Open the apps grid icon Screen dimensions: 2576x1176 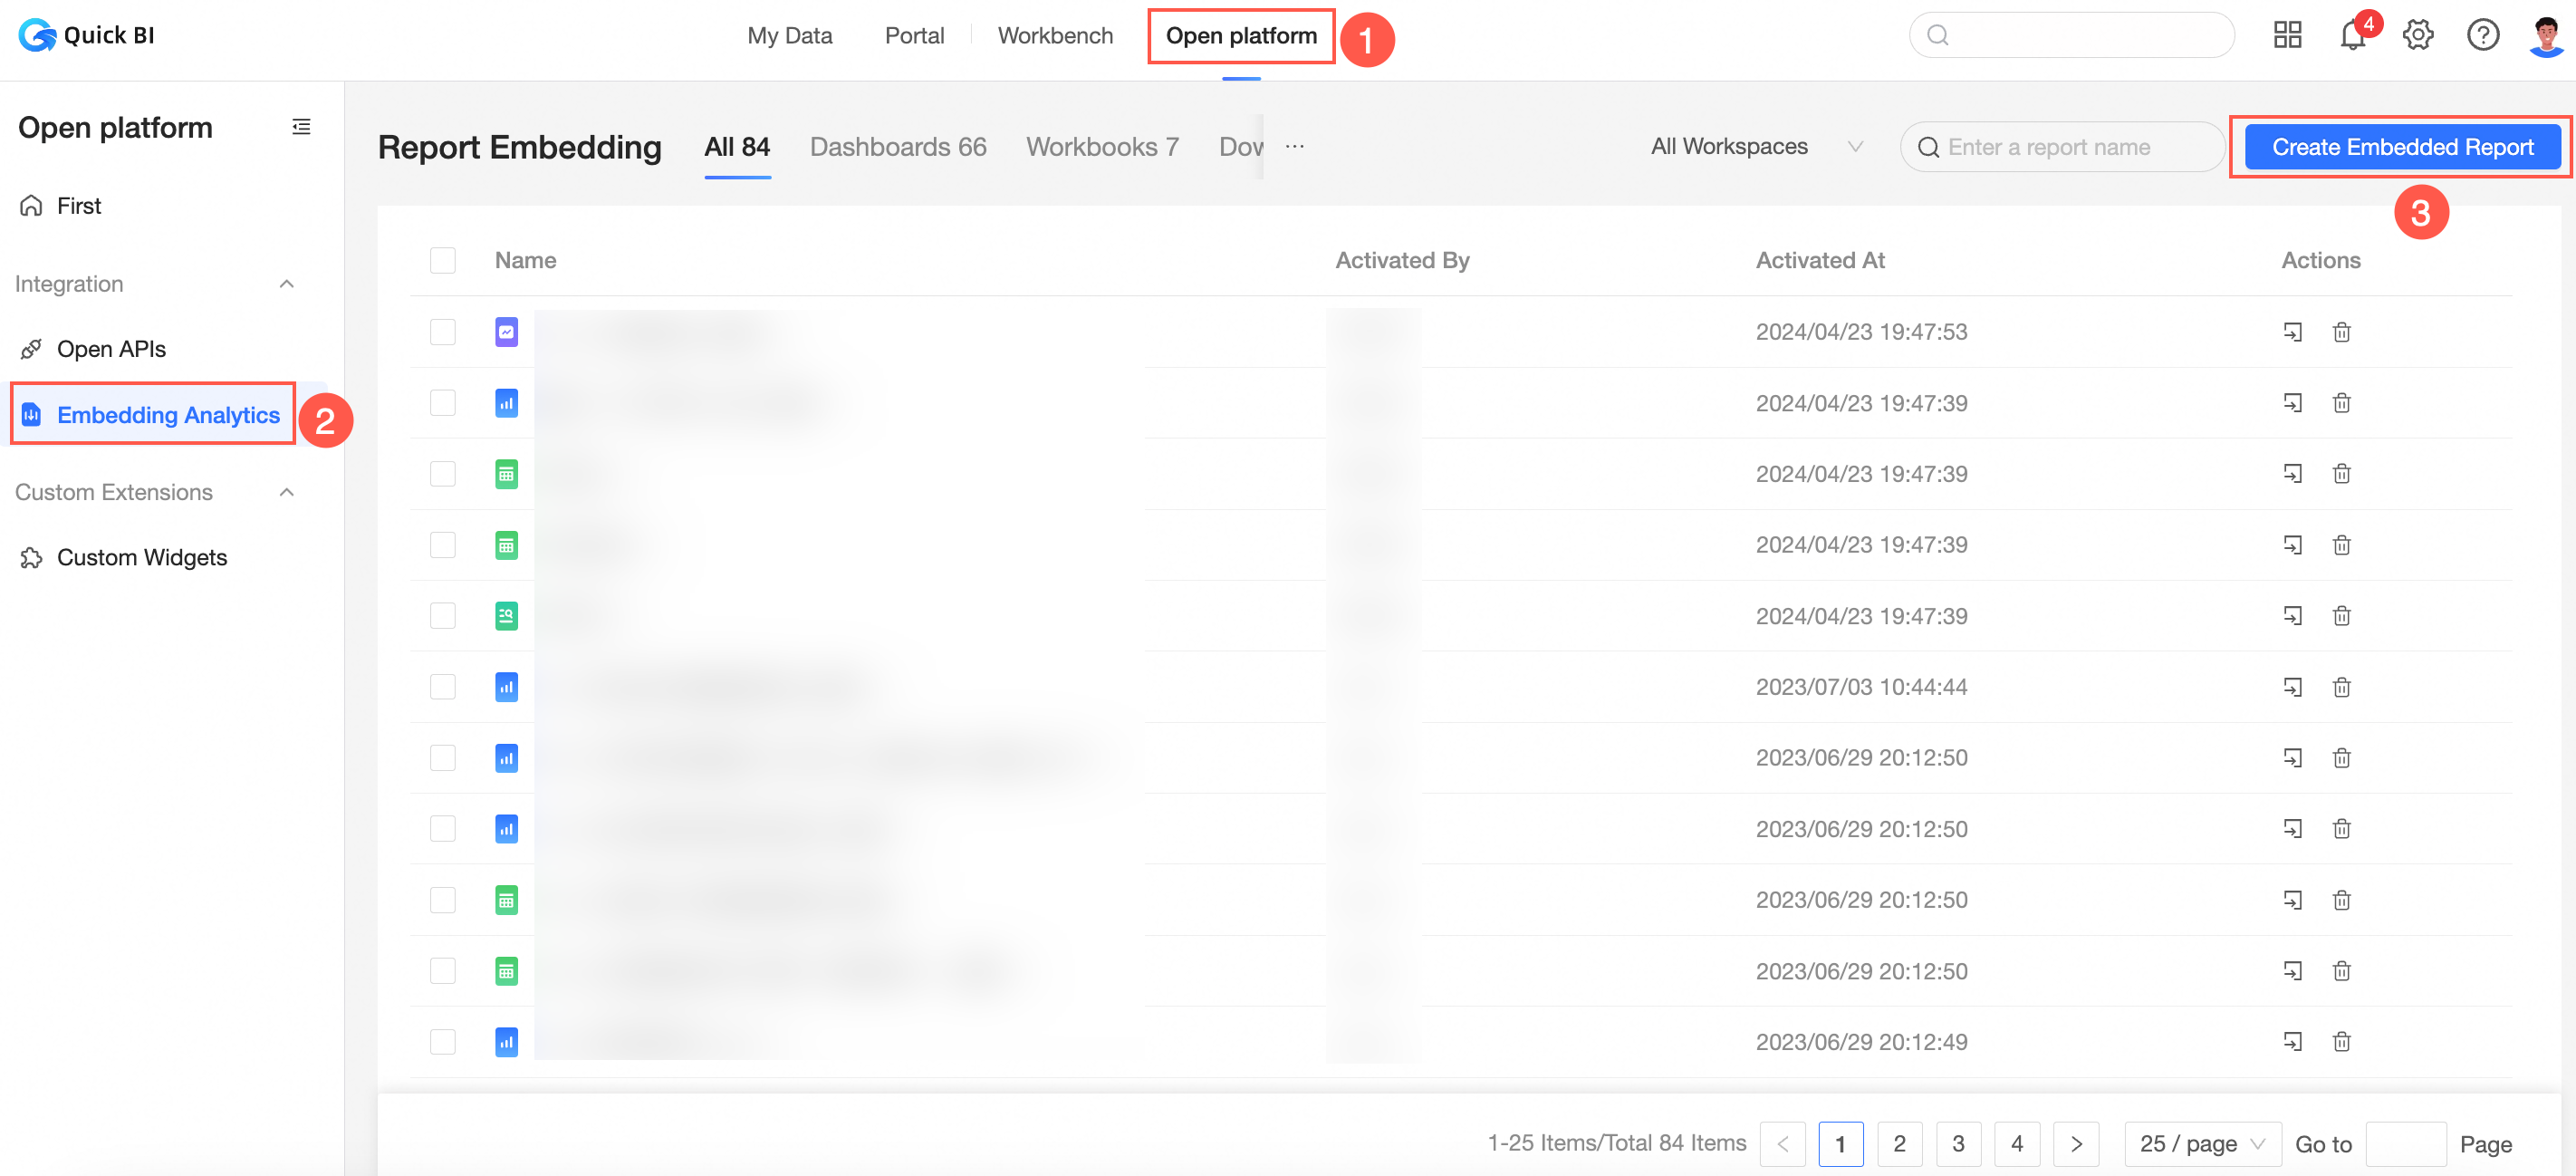(x=2287, y=36)
